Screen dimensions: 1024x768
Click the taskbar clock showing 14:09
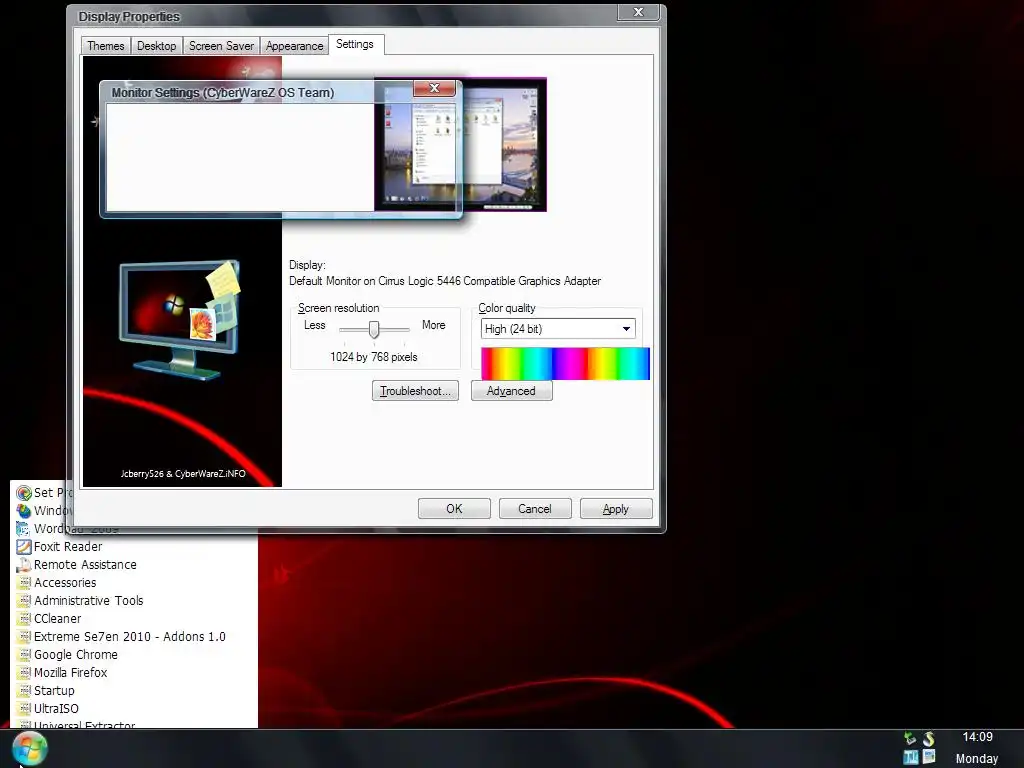[977, 737]
